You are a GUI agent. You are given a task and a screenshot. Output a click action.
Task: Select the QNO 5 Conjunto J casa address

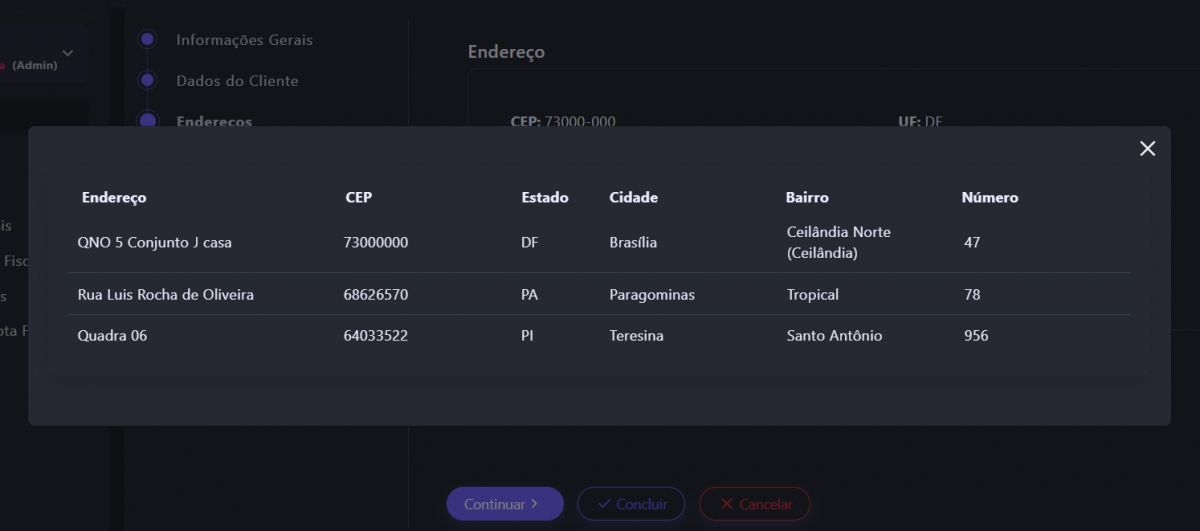click(154, 243)
